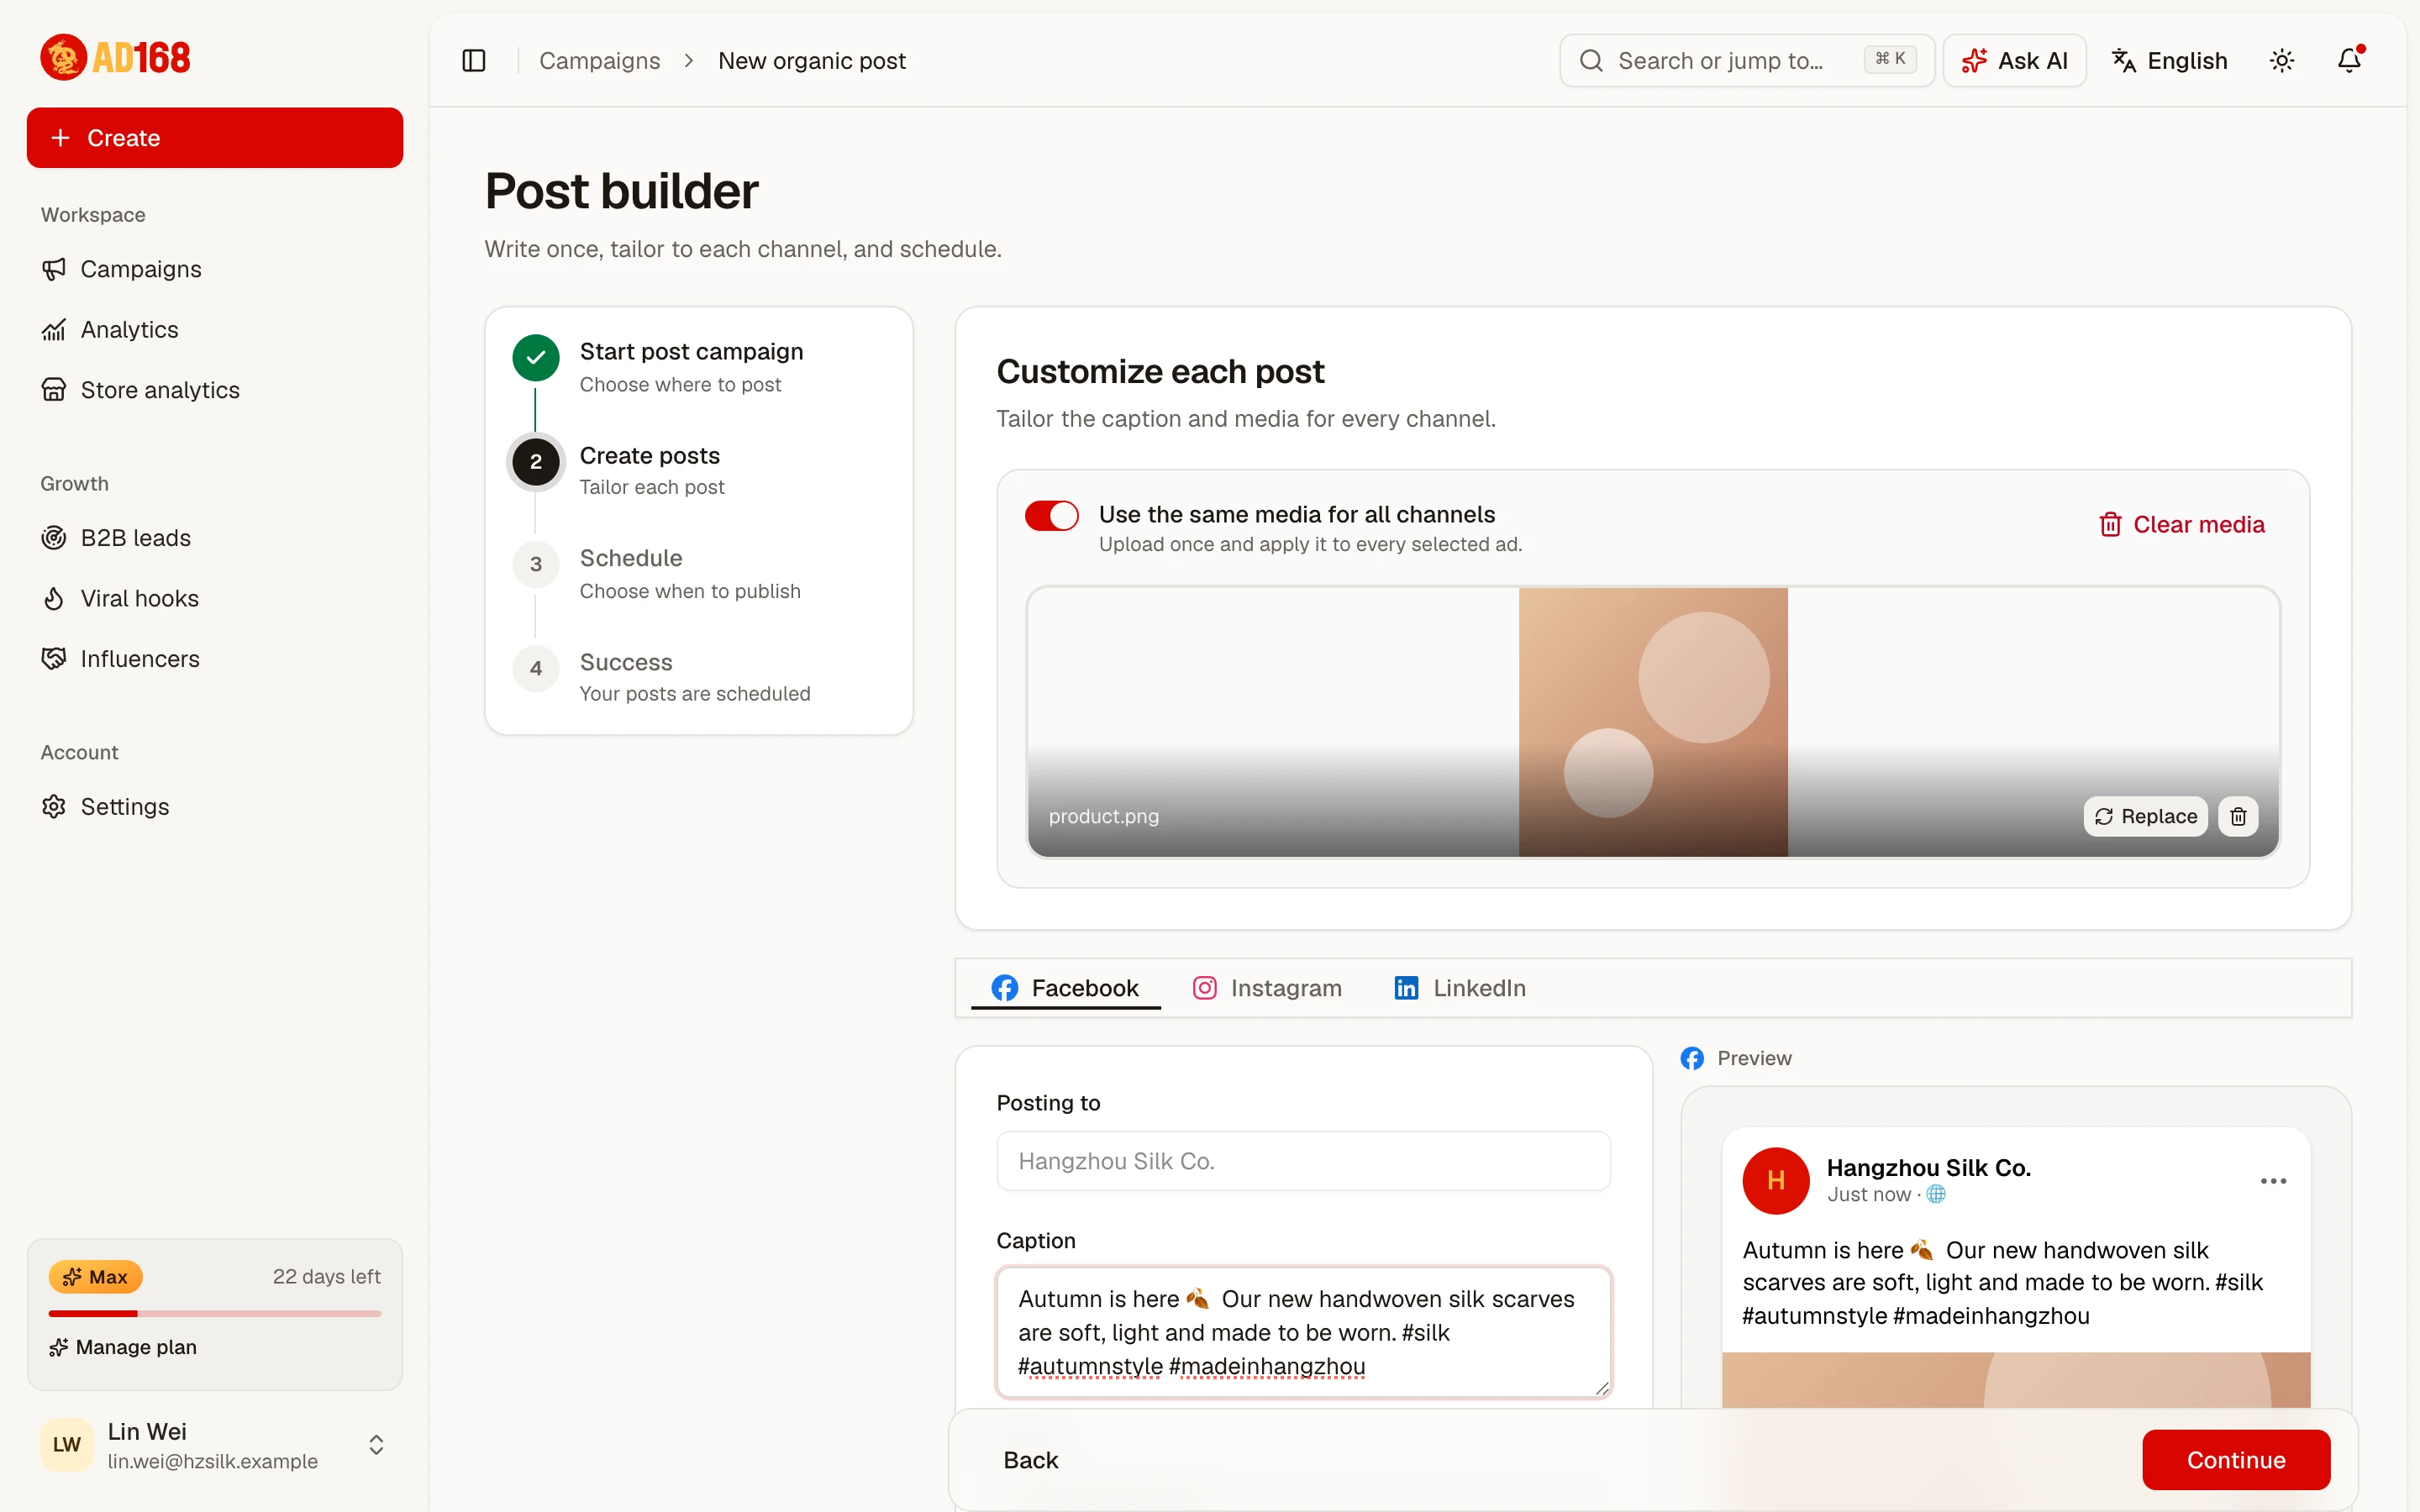Click the Analytics chart icon
2420x1512 pixels.
(x=54, y=330)
